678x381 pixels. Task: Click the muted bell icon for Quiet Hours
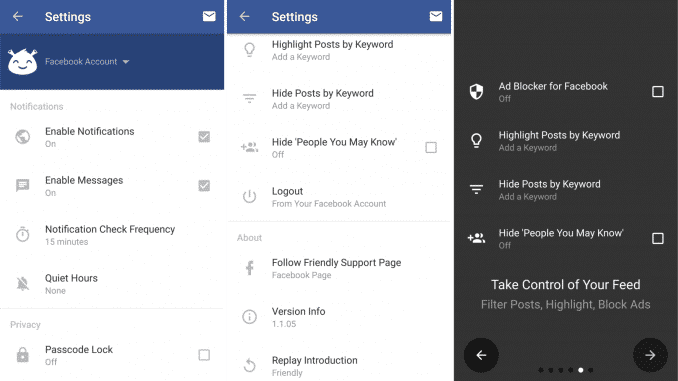[22, 284]
